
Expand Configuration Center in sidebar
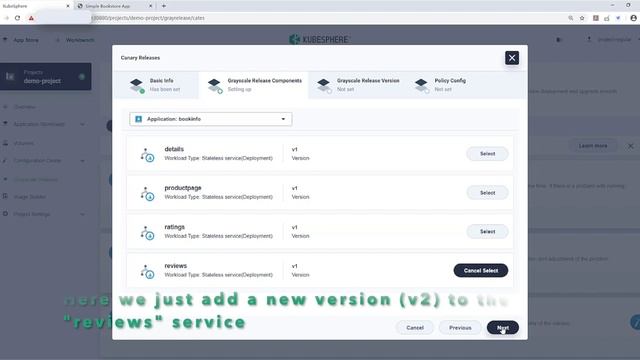(x=44, y=161)
